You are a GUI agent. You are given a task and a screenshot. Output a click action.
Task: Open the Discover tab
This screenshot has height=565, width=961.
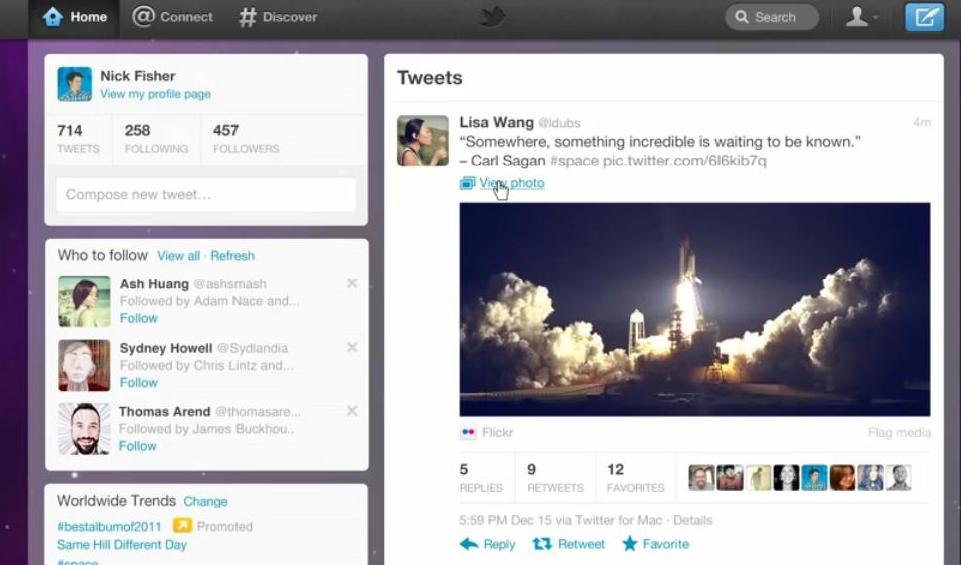(x=278, y=17)
